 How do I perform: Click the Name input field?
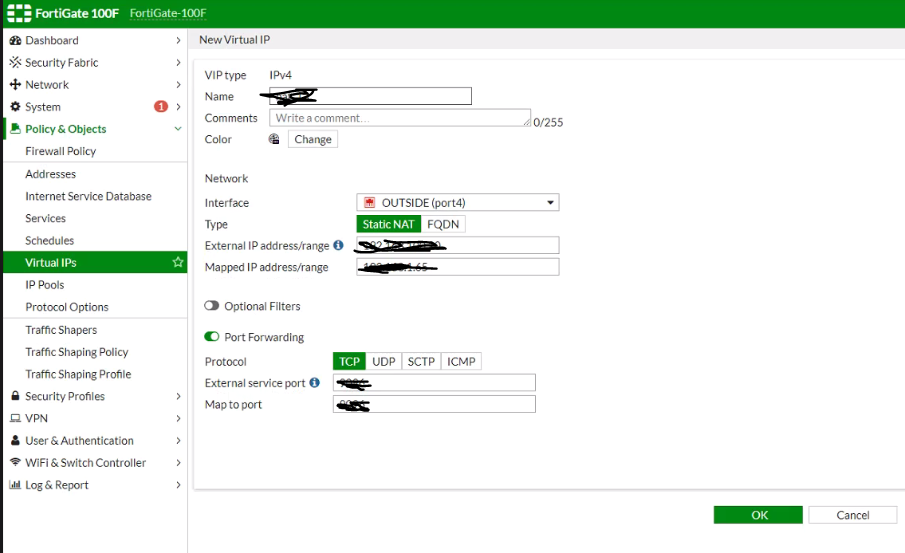371,96
